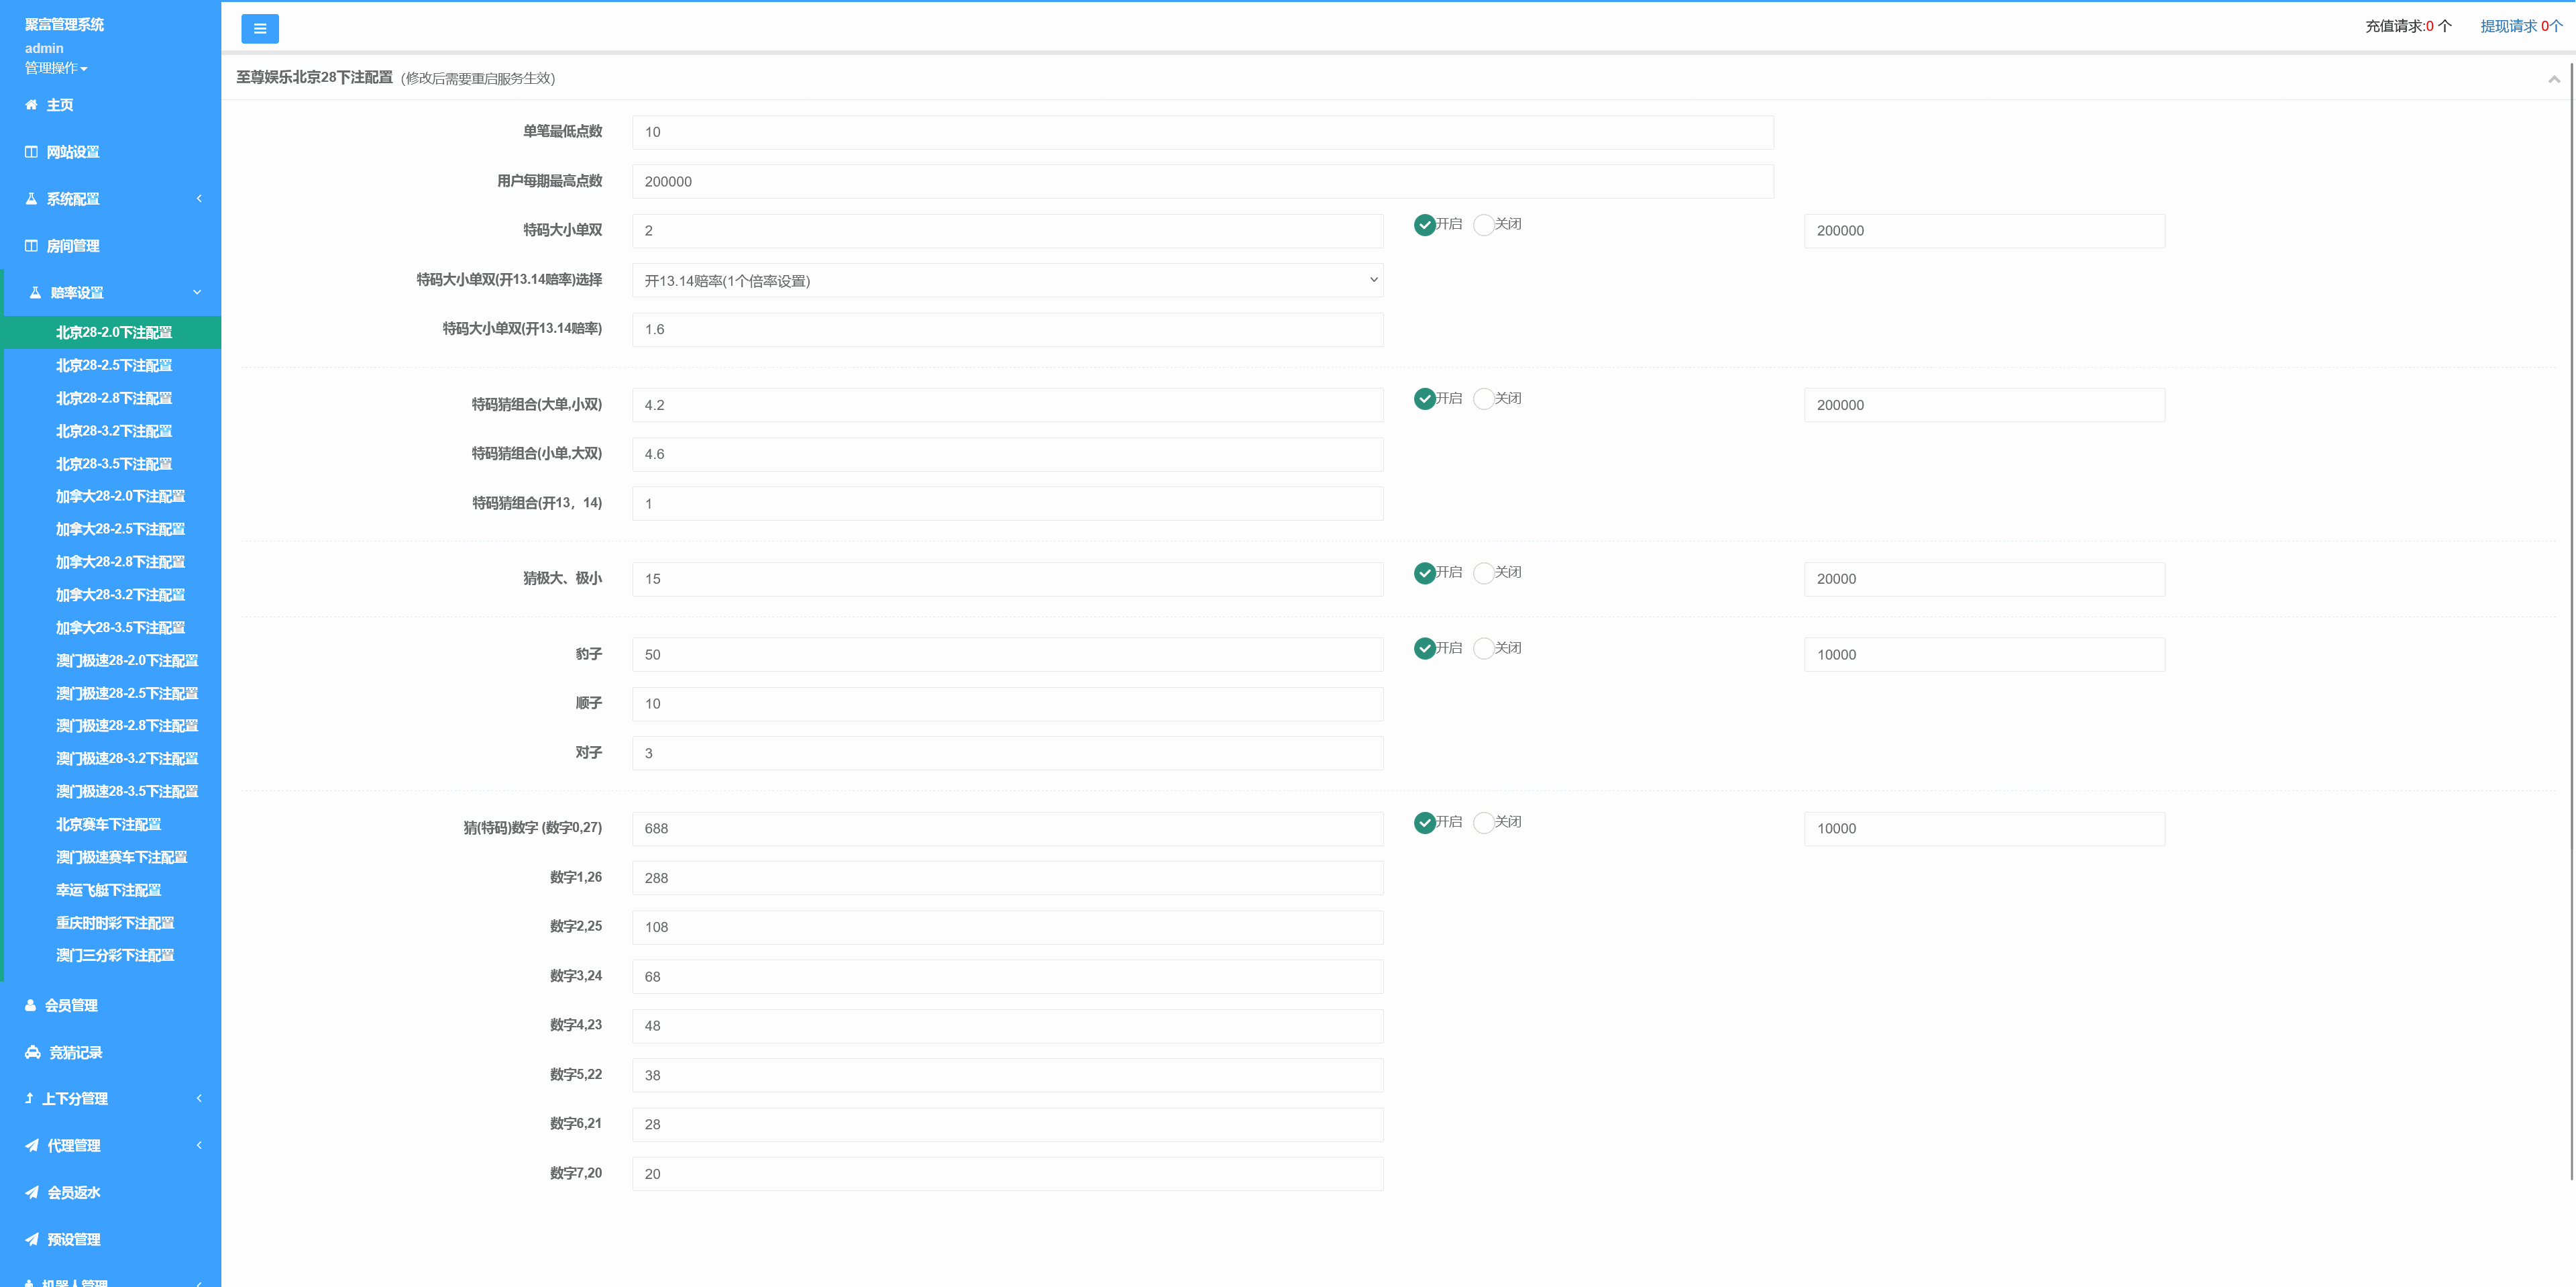Screen dimensions: 2576x1287
Task: Select 开启 radio for 猜极大、极小
Action: (x=1424, y=573)
